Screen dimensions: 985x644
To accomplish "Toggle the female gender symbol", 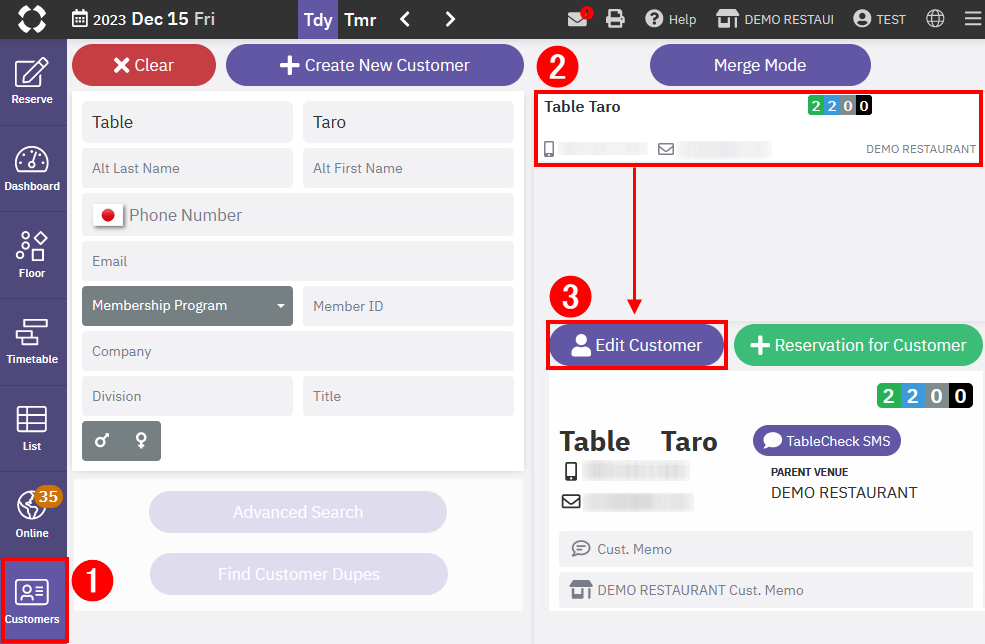I will tap(141, 440).
